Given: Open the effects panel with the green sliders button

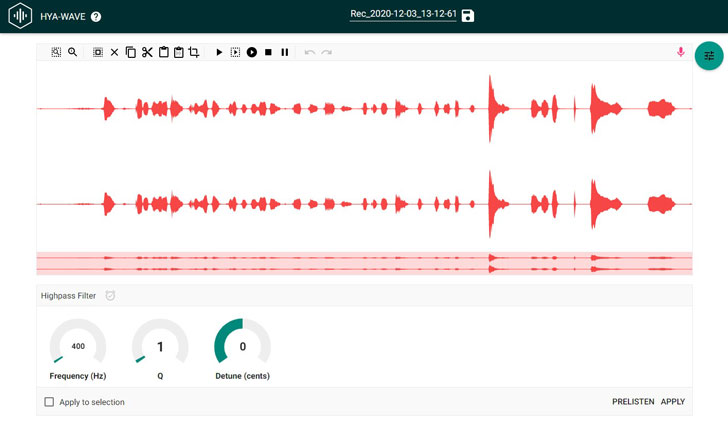Looking at the screenshot, I should [709, 56].
